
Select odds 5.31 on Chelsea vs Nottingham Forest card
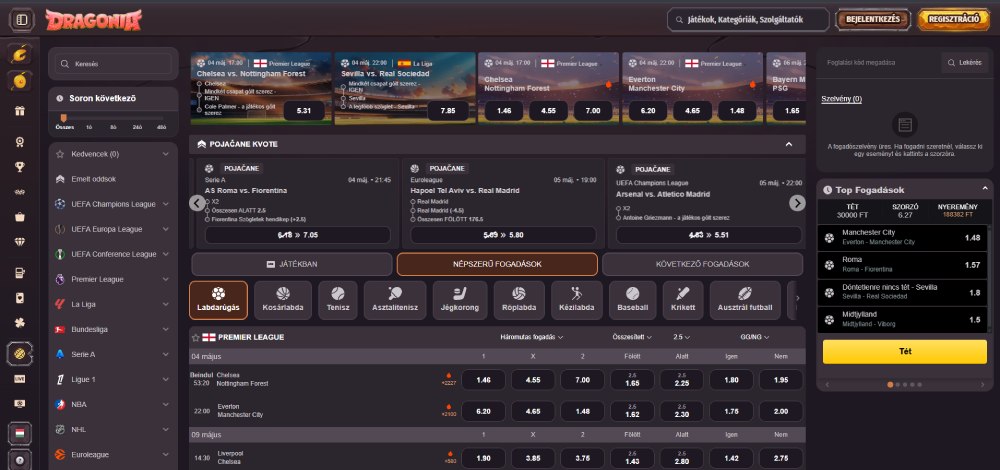[304, 110]
